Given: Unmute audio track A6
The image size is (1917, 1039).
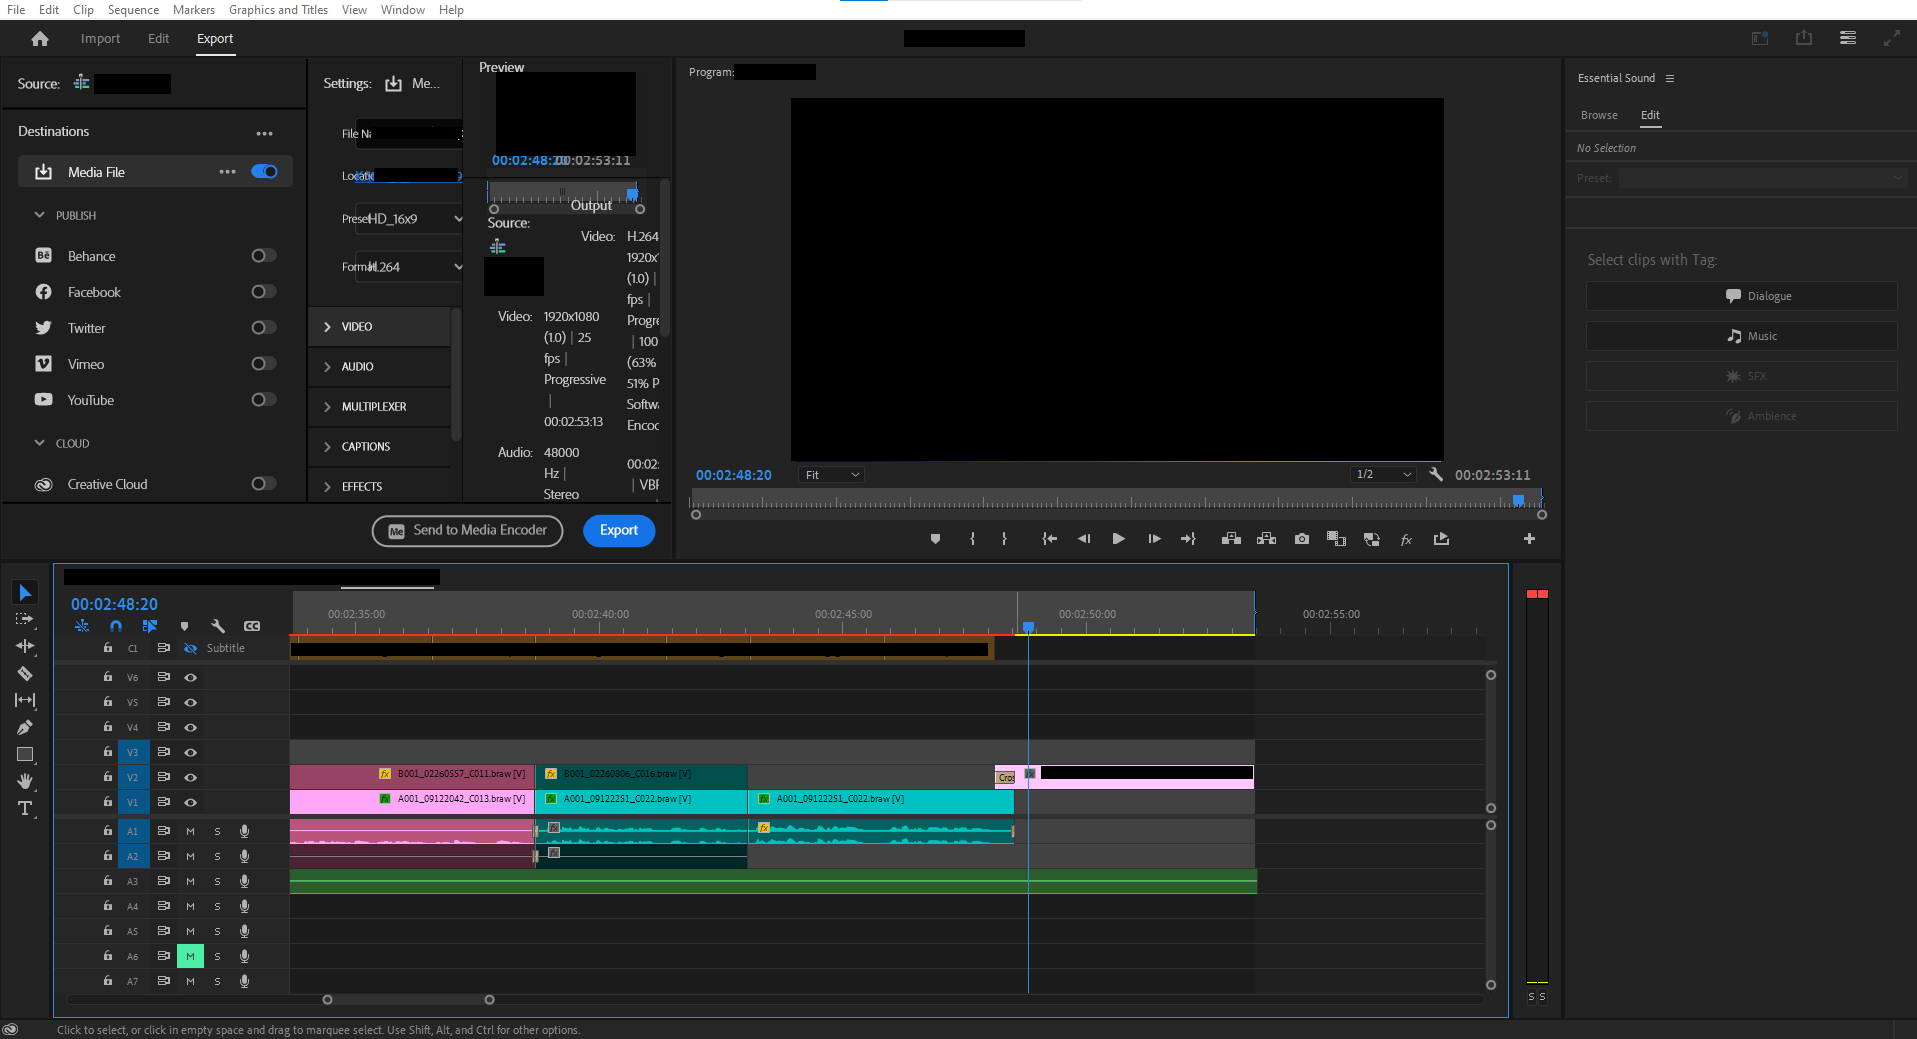Looking at the screenshot, I should [189, 955].
